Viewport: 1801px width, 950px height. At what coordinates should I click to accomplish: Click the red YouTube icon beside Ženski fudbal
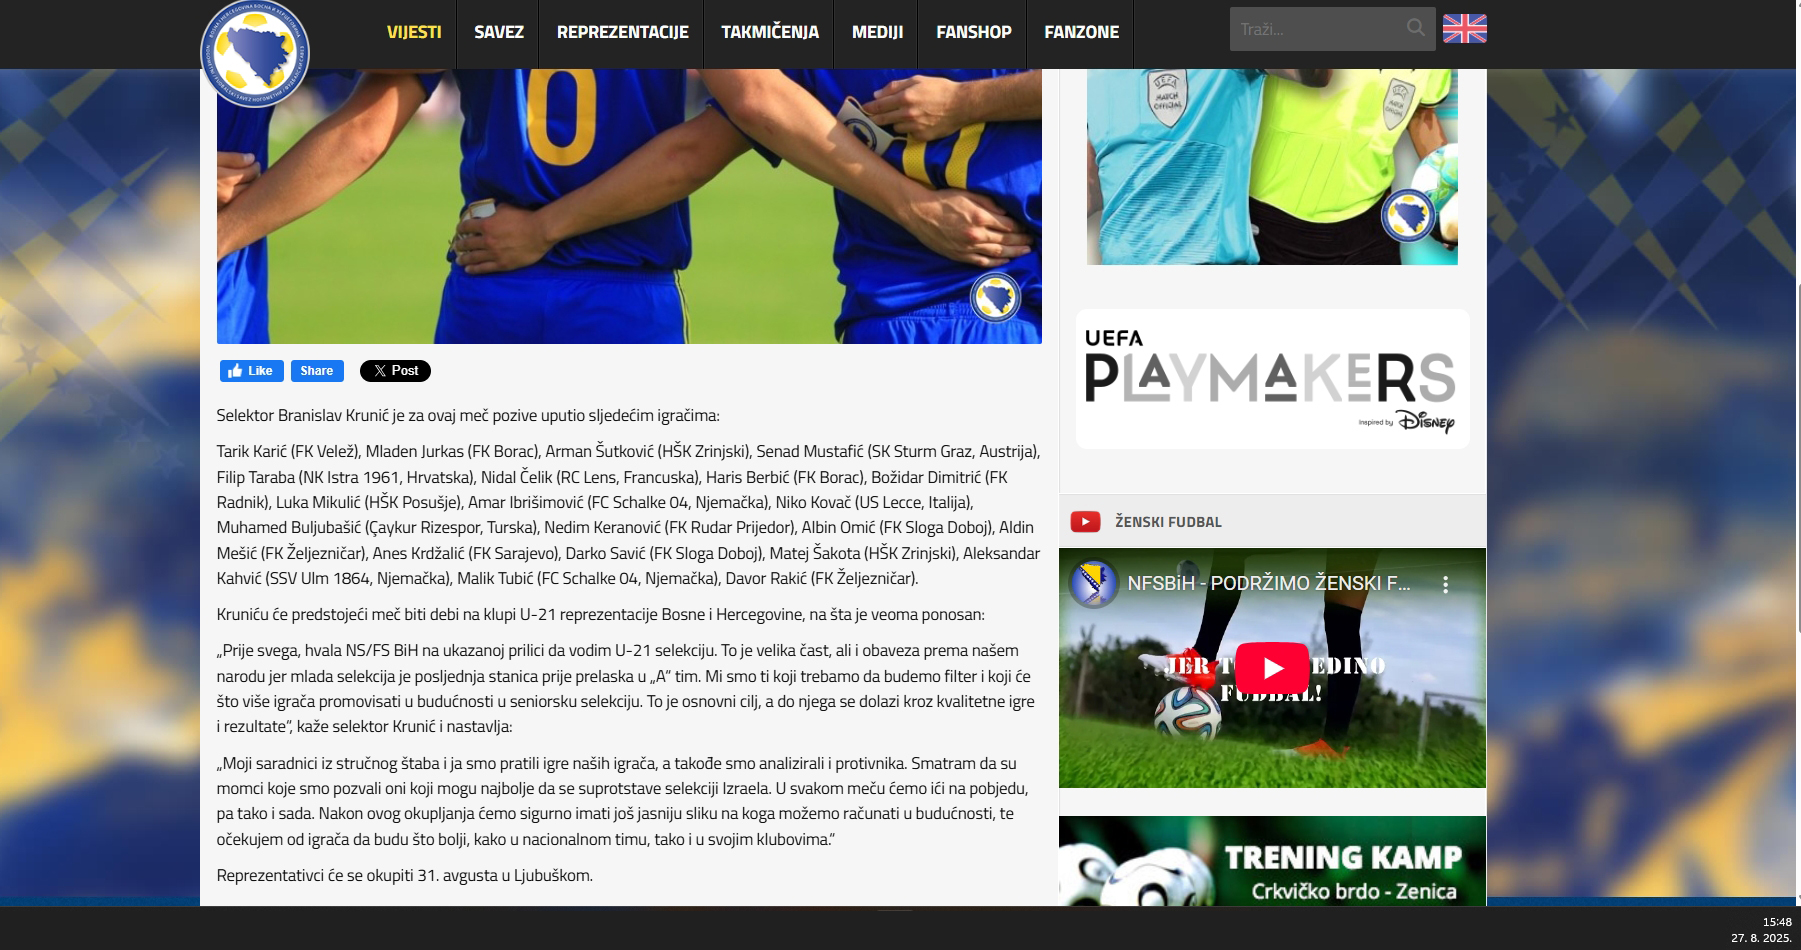pyautogui.click(x=1085, y=521)
